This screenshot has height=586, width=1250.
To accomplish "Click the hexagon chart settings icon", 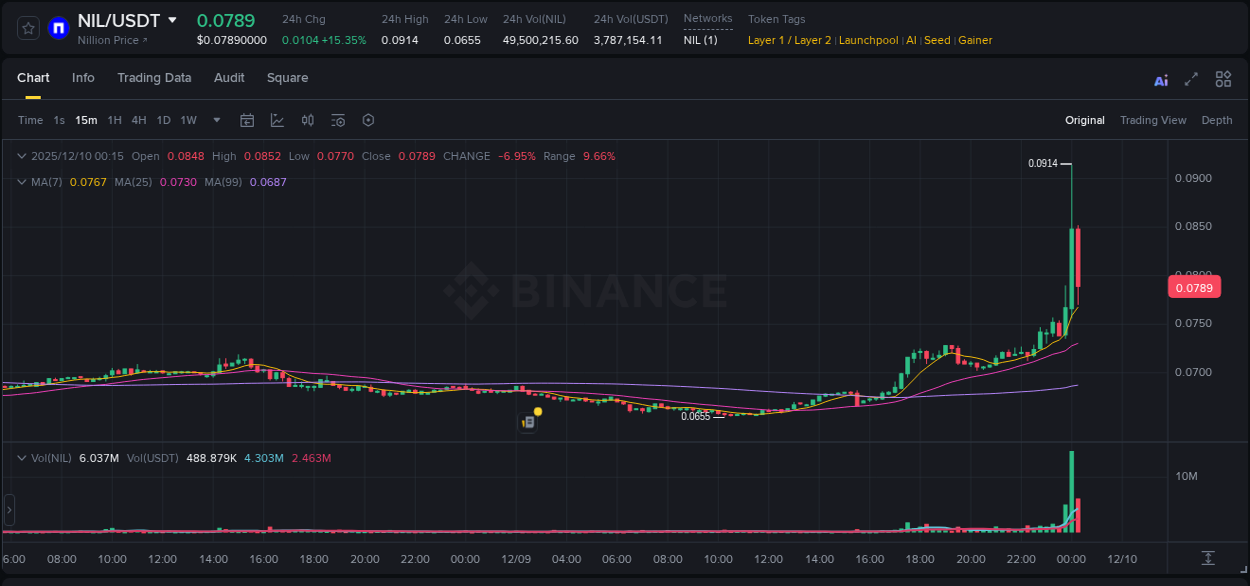I will [368, 120].
